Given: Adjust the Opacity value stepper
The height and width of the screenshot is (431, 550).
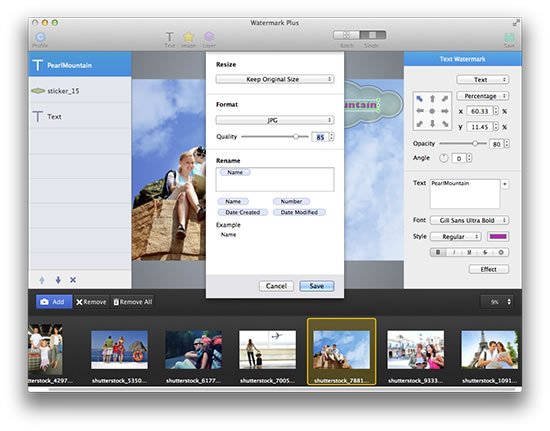Looking at the screenshot, I should pyautogui.click(x=507, y=143).
